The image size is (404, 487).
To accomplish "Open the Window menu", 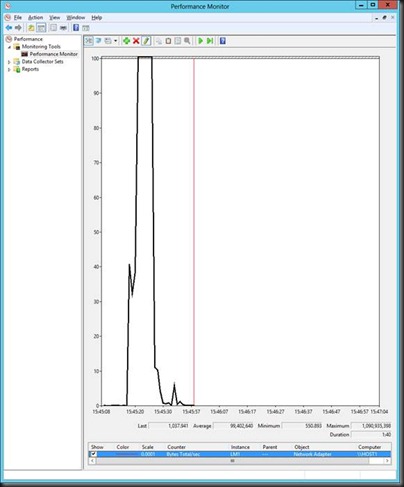I will point(76,17).
